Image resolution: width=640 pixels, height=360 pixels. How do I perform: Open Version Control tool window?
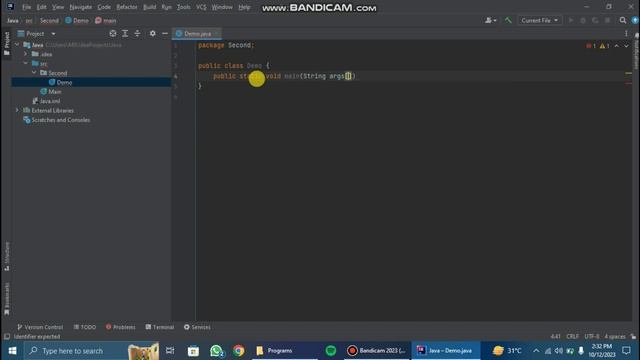pos(40,327)
